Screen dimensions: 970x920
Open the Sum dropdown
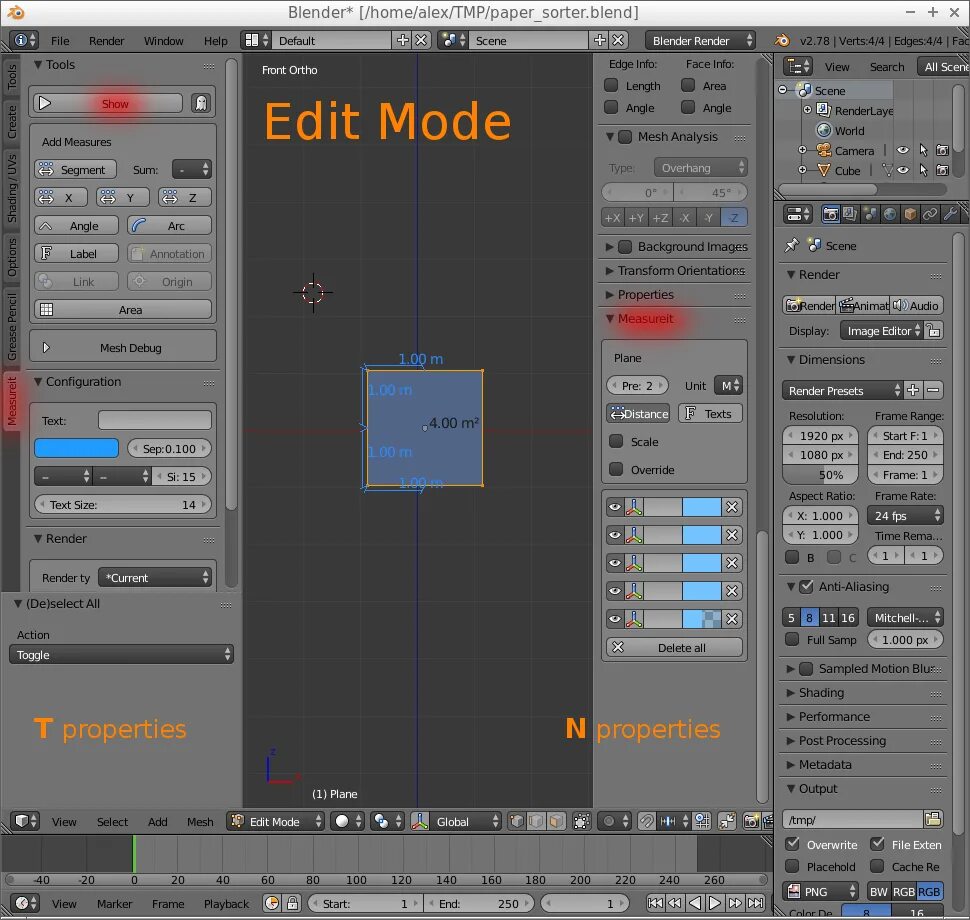192,170
